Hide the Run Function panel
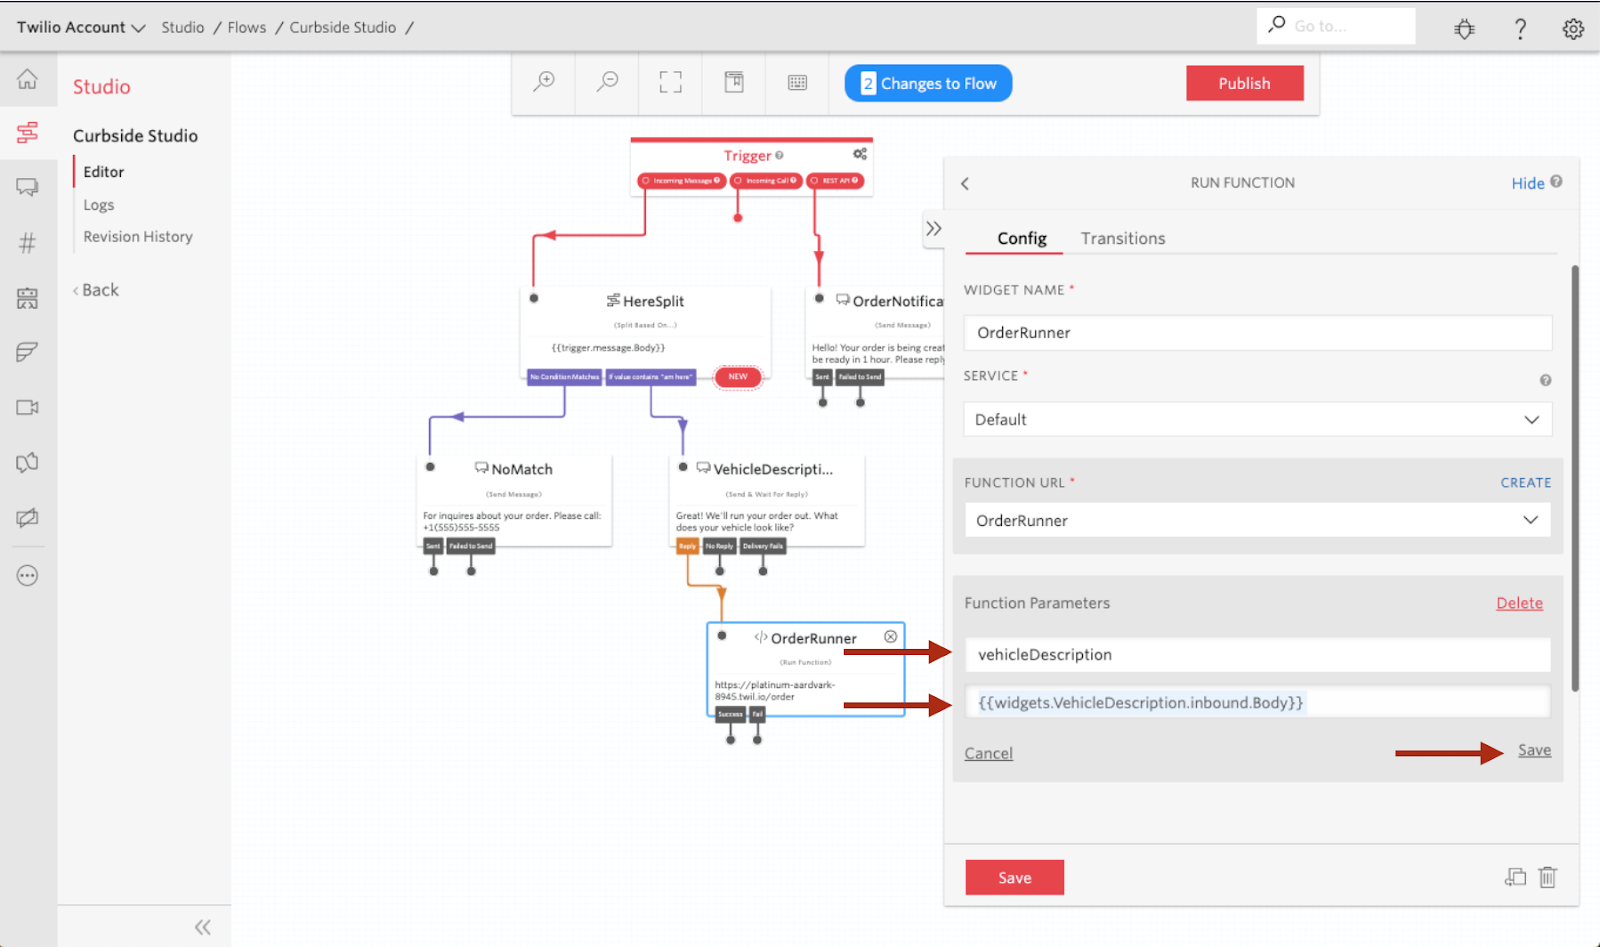Screen dimensions: 1600x947 (x=1528, y=183)
